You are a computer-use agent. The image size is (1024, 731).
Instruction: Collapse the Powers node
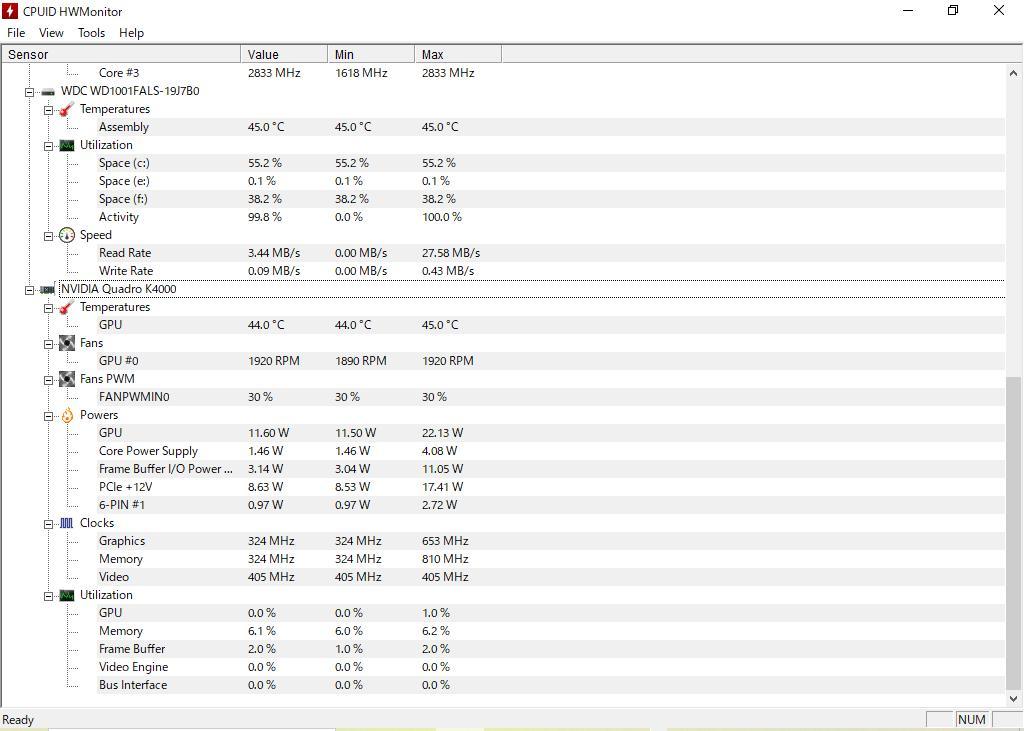48,415
